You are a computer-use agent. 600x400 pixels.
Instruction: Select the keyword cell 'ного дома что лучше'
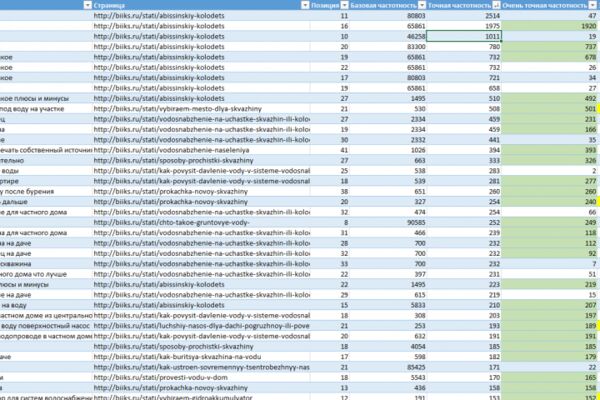(x=46, y=274)
